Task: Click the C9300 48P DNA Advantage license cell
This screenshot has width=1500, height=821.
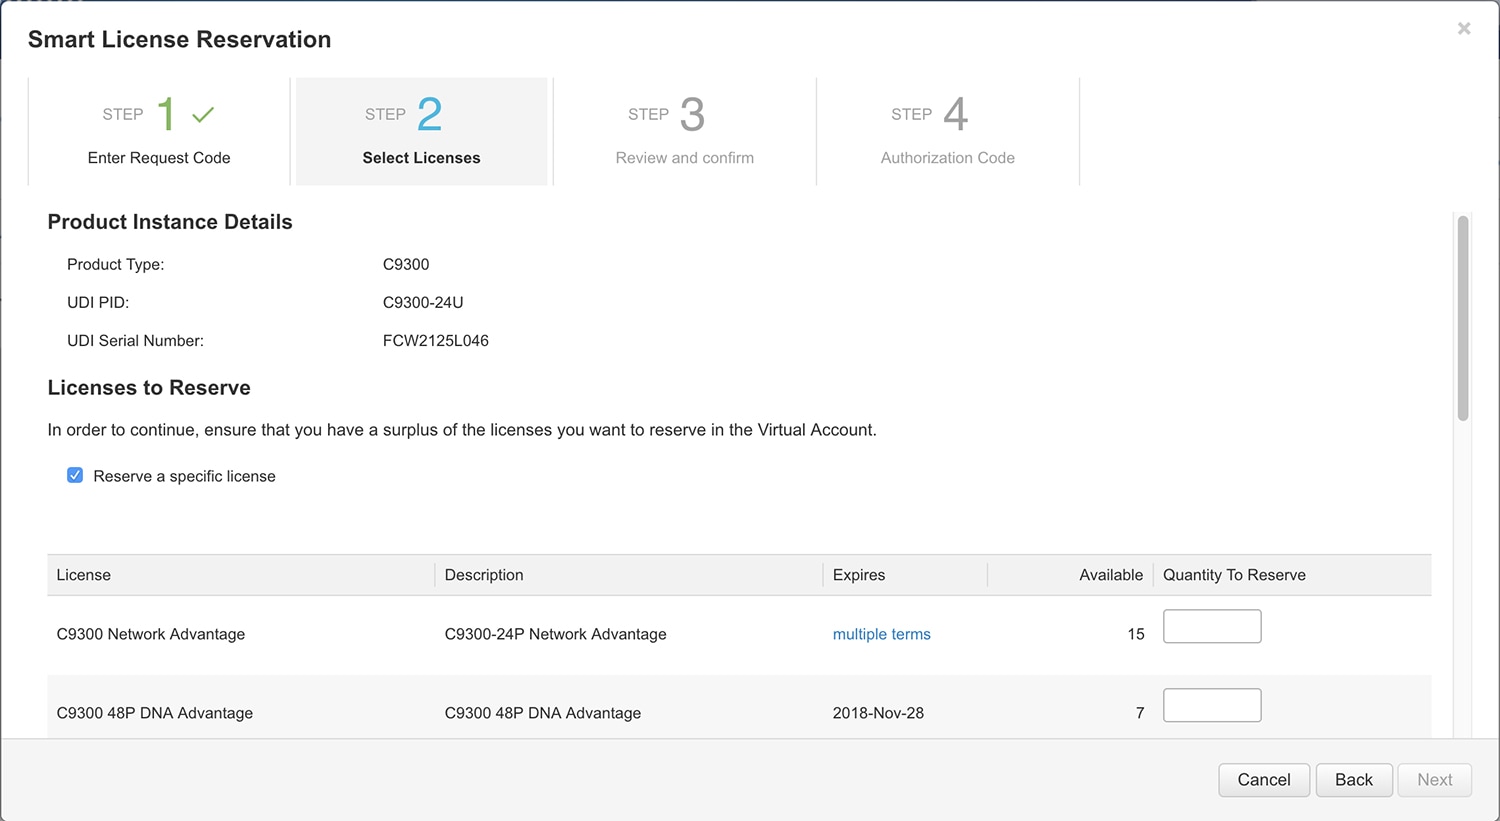Action: click(x=155, y=713)
